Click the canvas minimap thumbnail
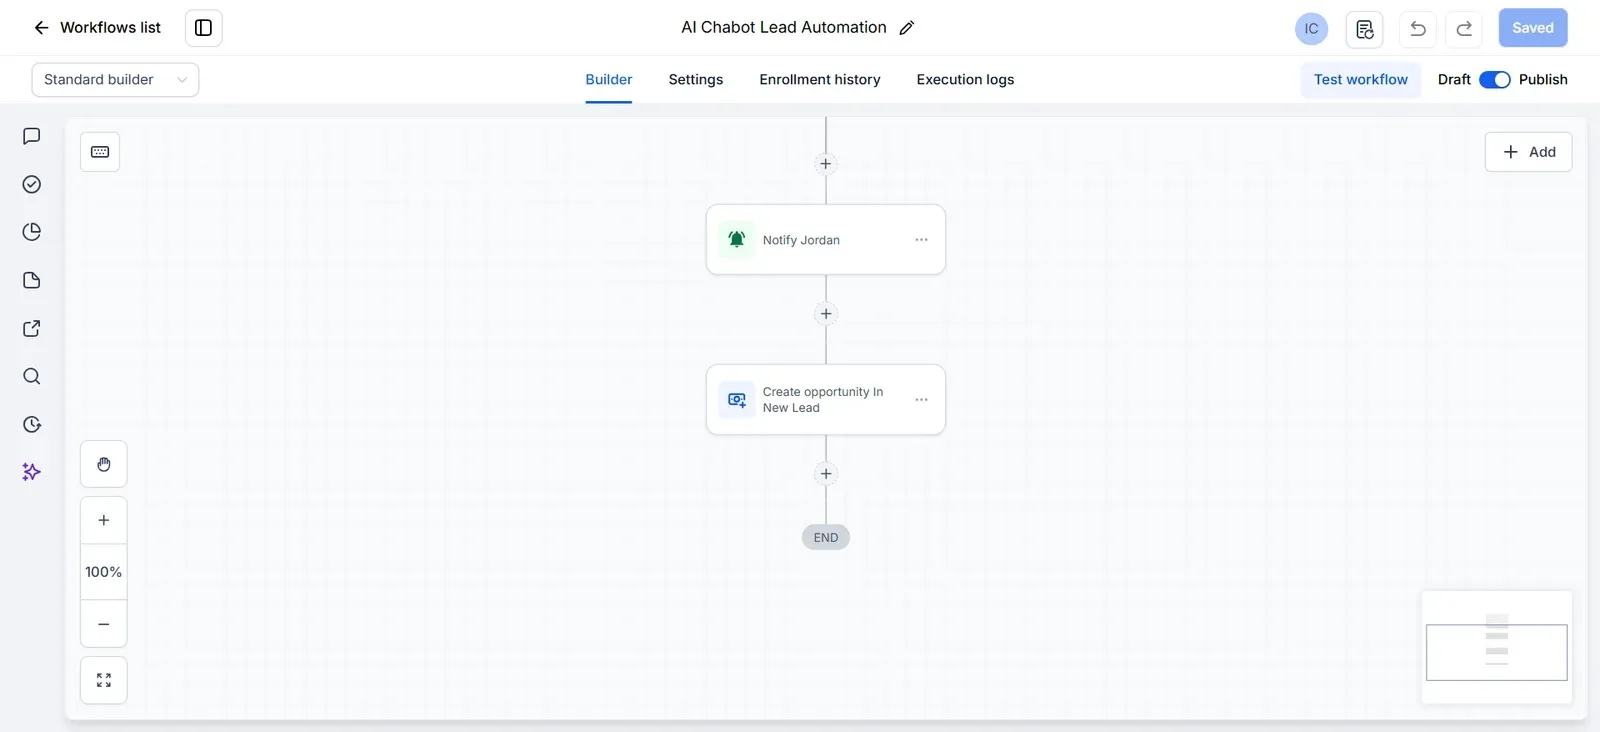Screen dimensions: 1600x732 click(x=1497, y=647)
